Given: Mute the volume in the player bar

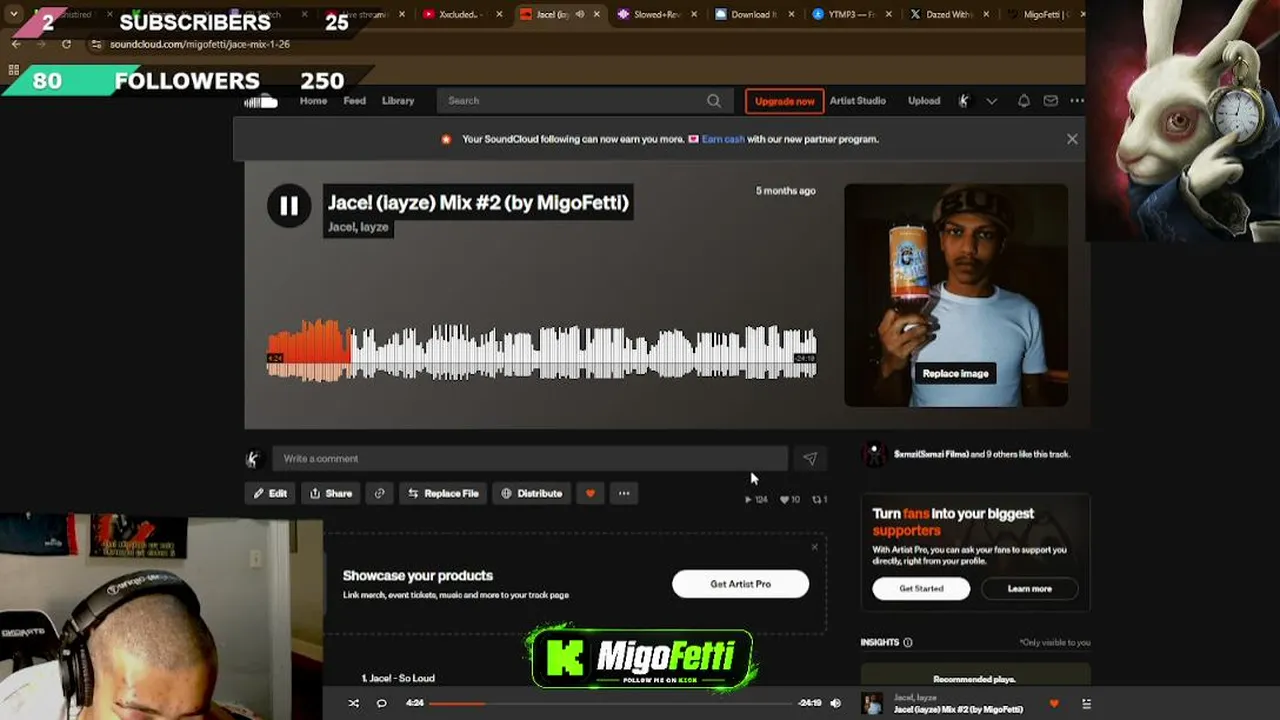Looking at the screenshot, I should 836,703.
